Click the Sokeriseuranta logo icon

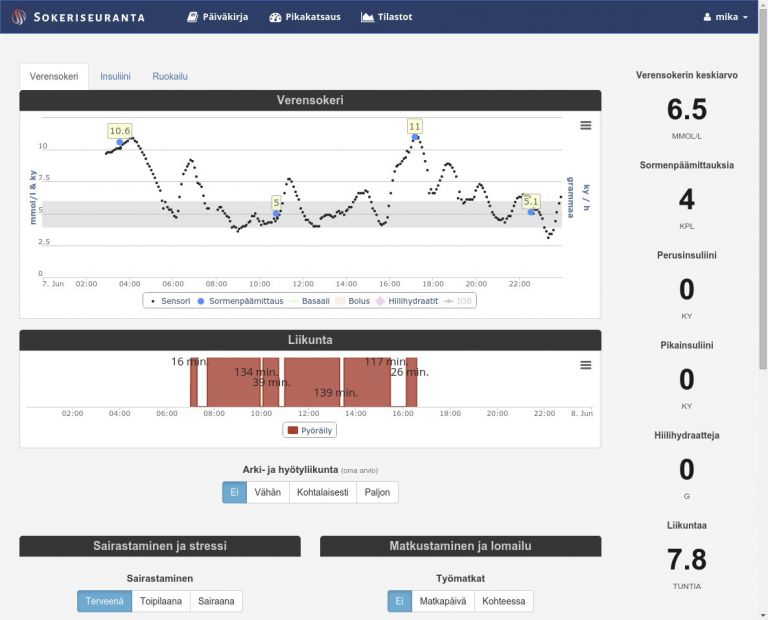point(19,17)
